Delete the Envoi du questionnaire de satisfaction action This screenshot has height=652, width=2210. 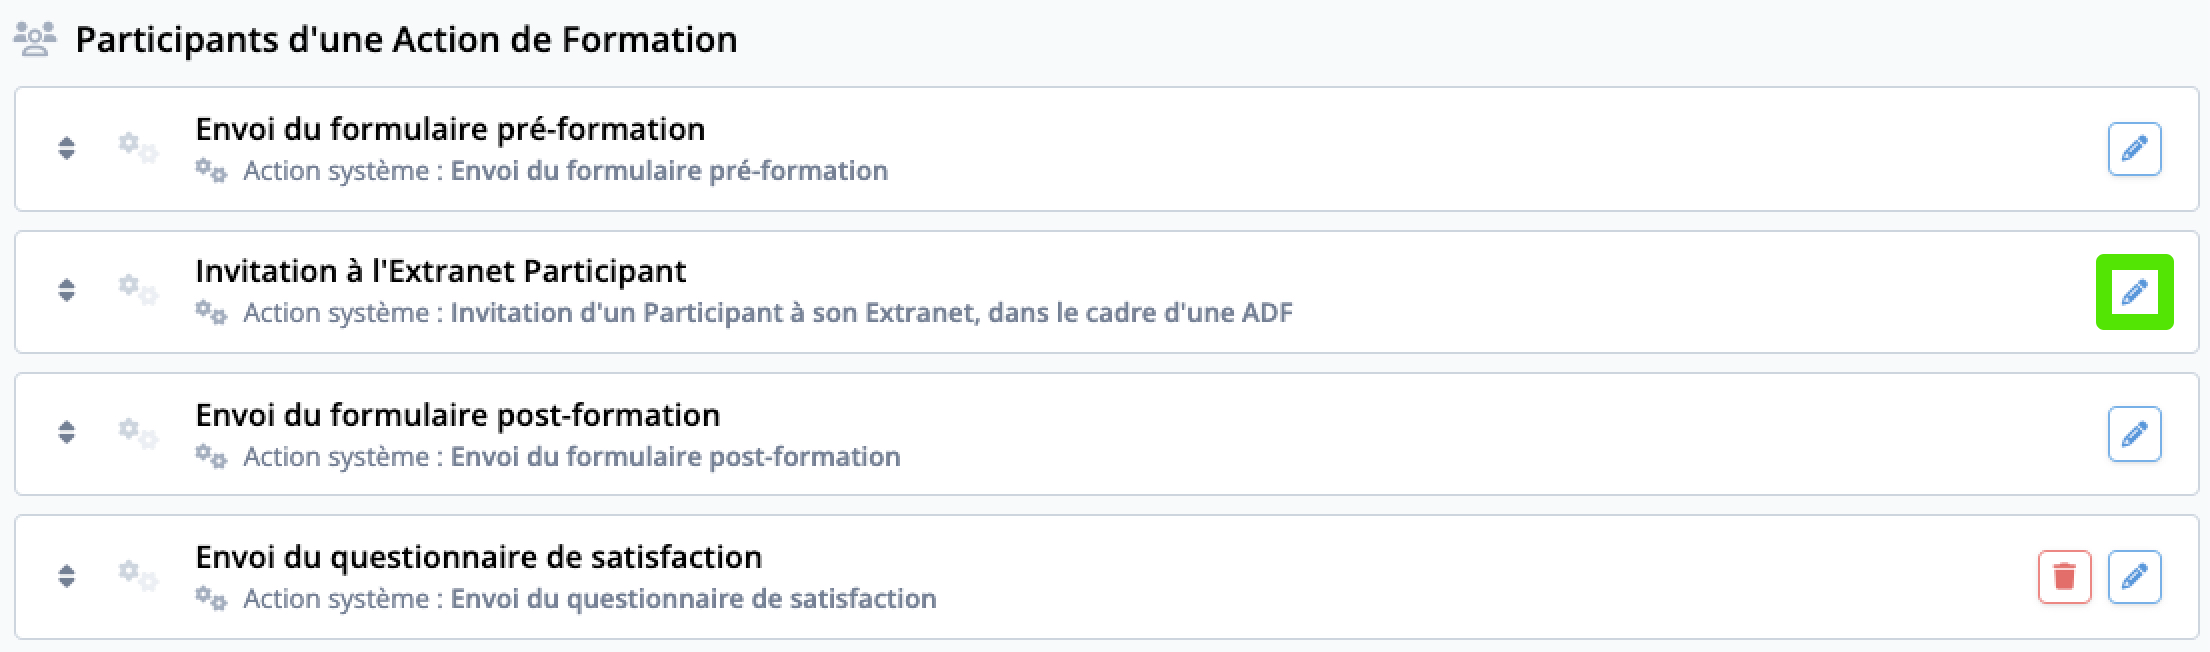[2064, 577]
